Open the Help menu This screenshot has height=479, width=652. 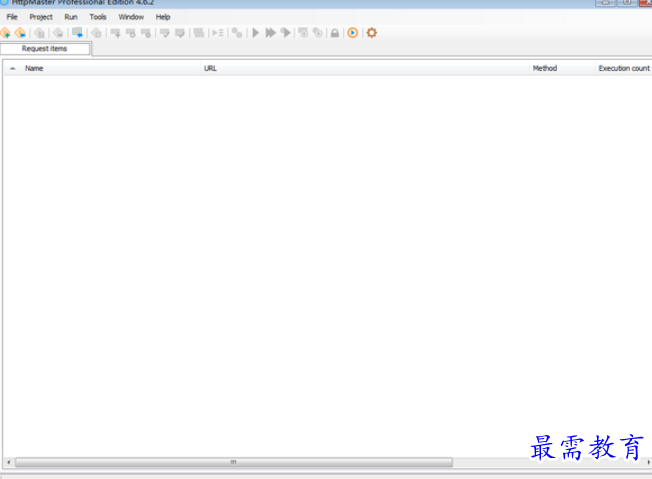coord(163,17)
